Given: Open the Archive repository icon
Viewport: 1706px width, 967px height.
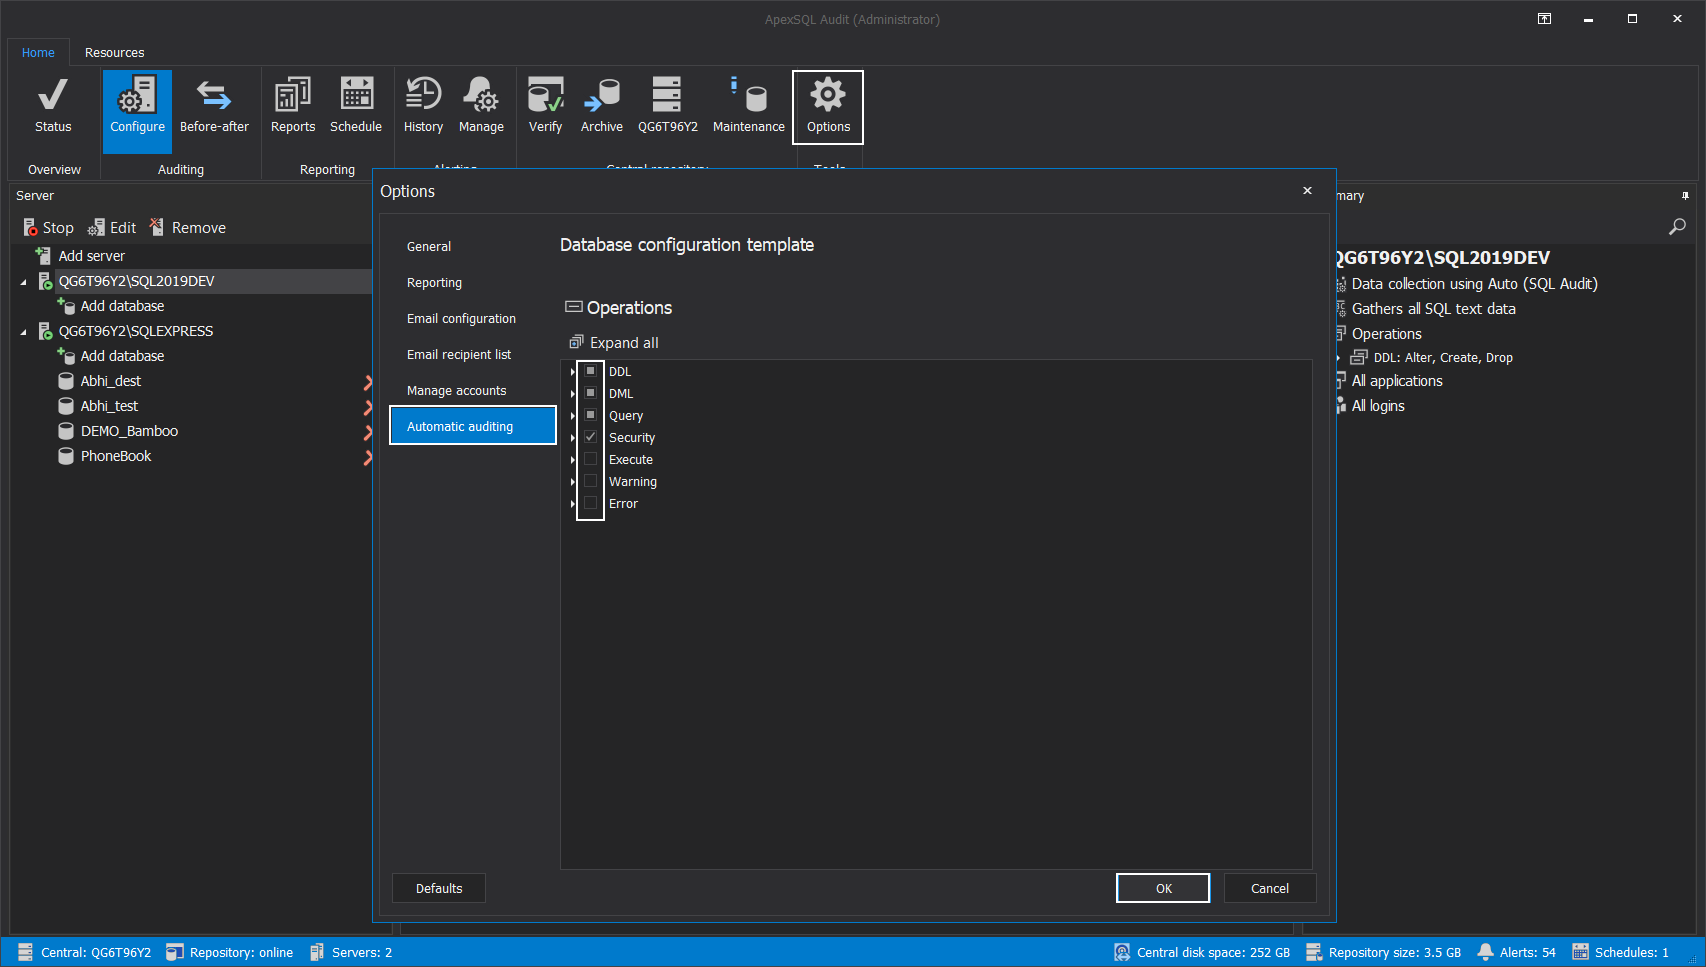Looking at the screenshot, I should coord(602,106).
